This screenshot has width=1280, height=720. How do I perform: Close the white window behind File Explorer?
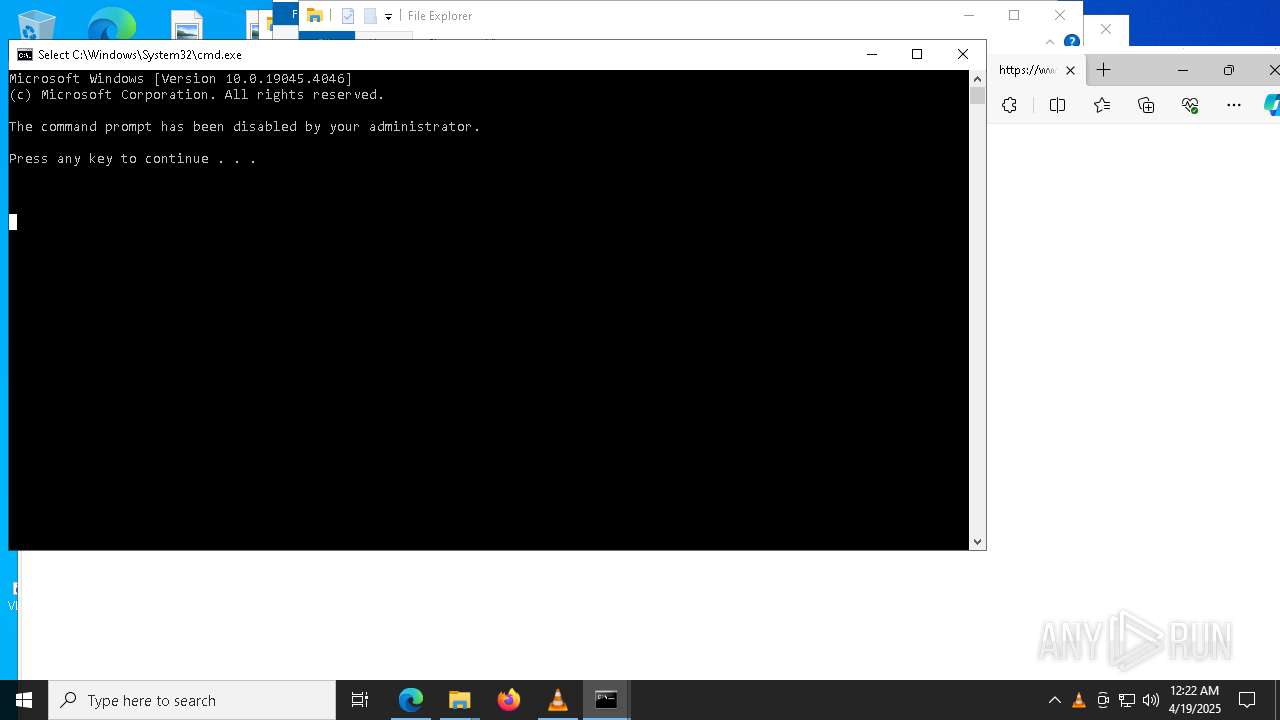click(1105, 30)
